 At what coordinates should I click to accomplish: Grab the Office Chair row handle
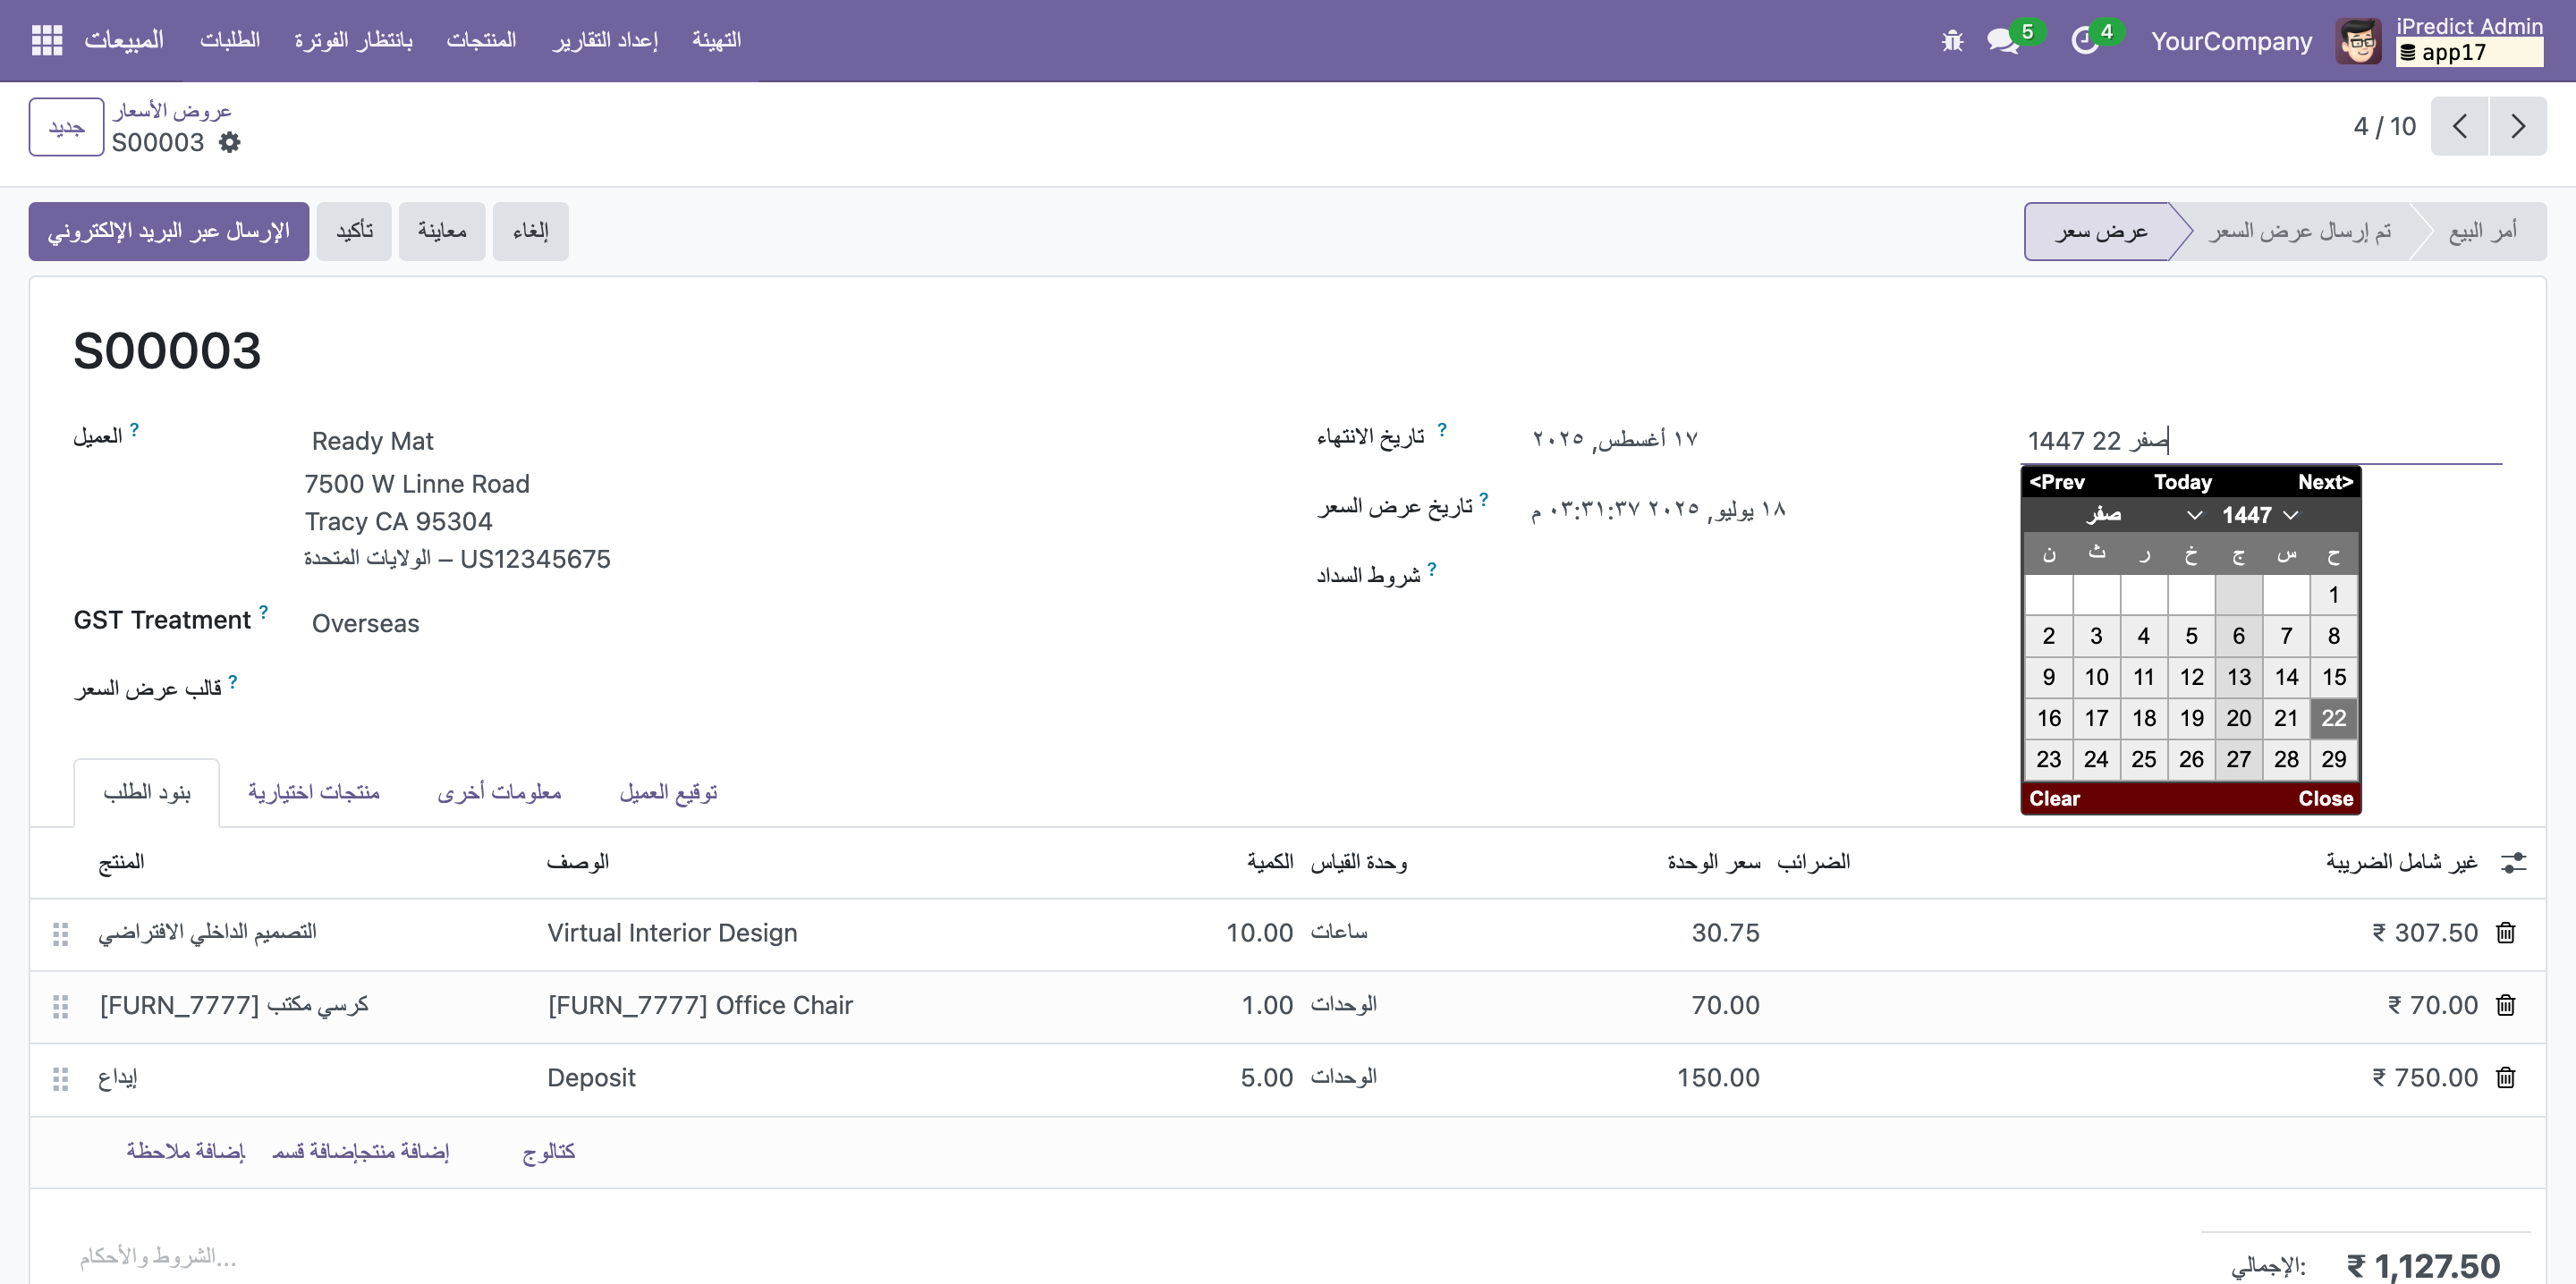point(60,1006)
